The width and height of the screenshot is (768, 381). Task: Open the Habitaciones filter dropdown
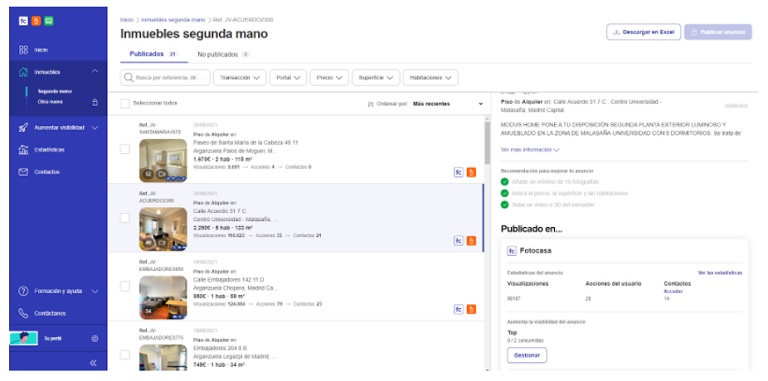(x=431, y=77)
